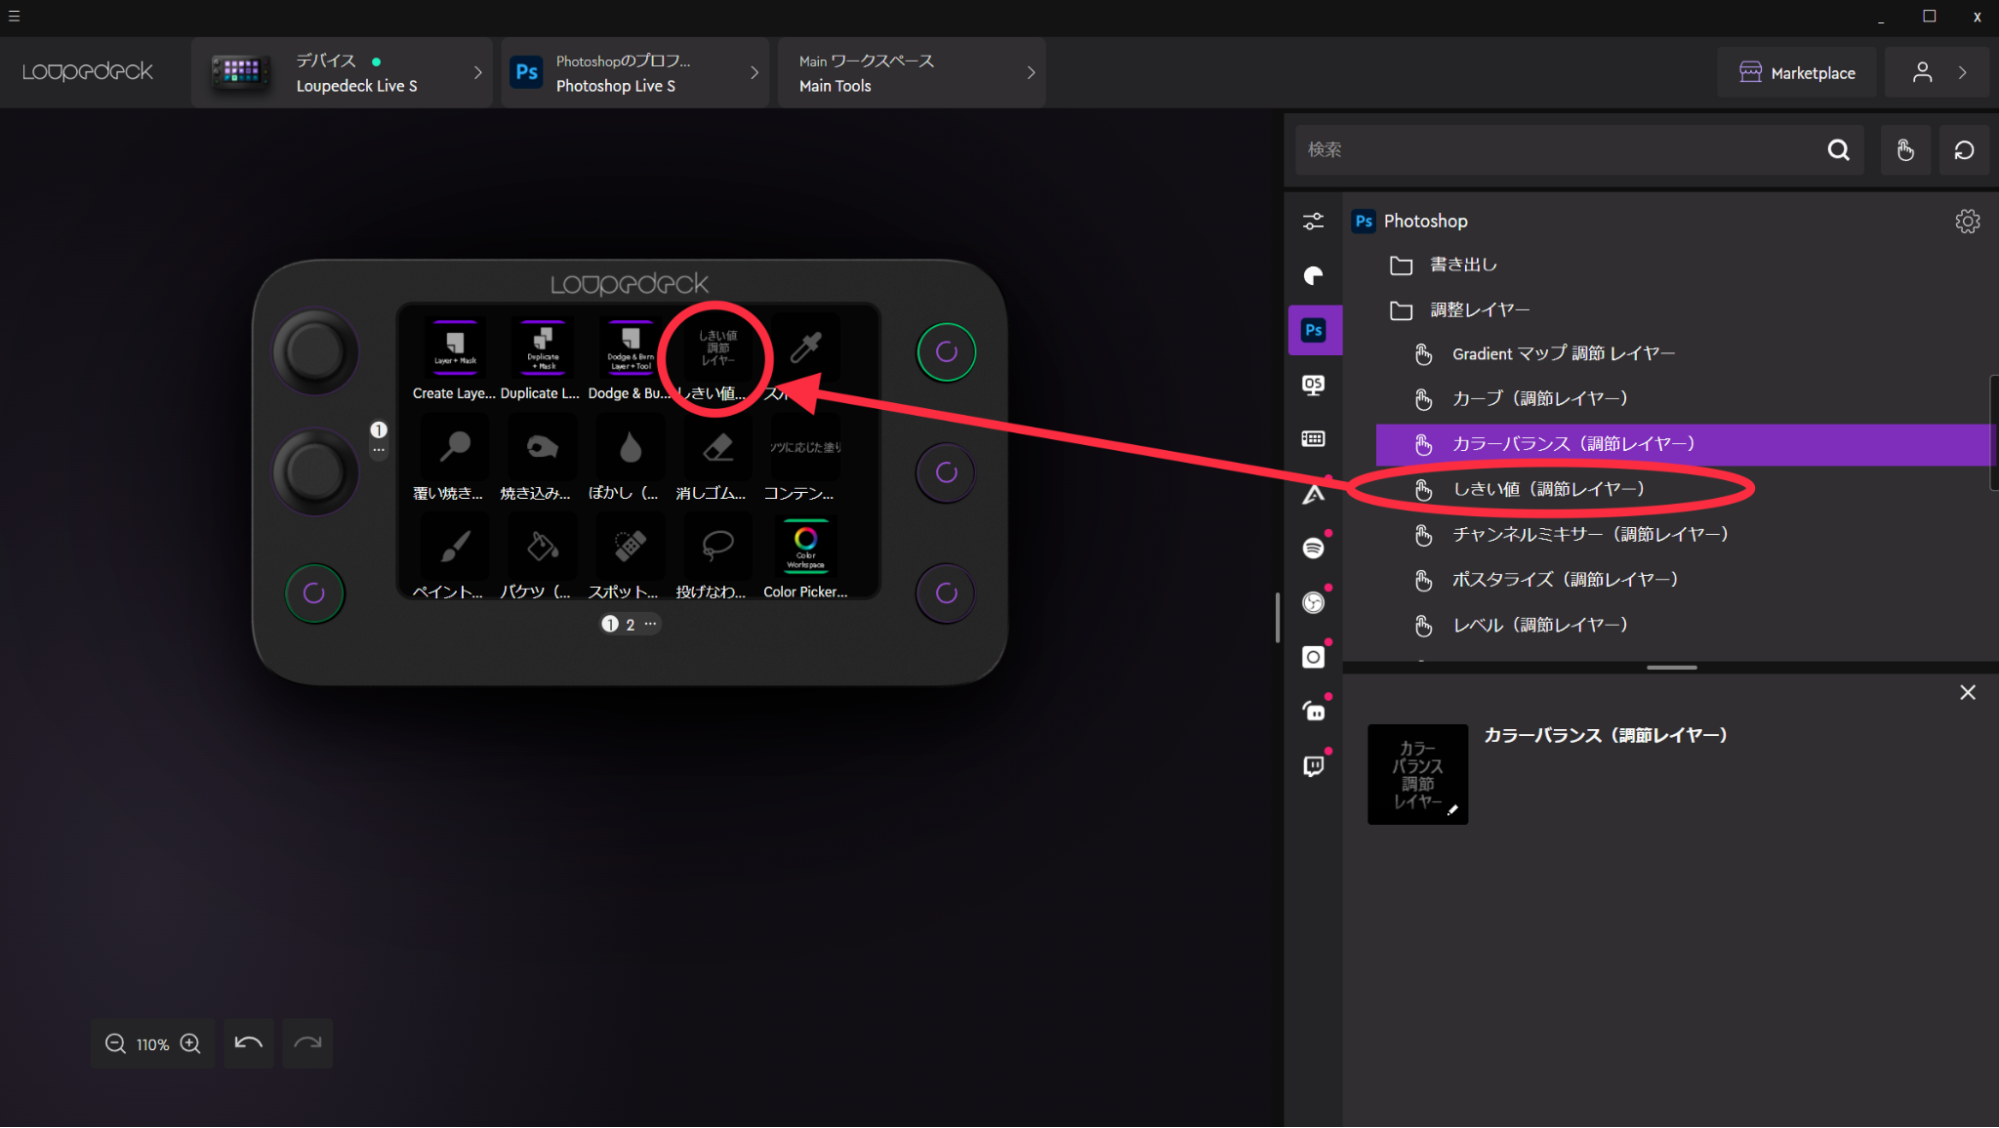The image size is (1999, 1128).
Task: Click the 消しゴム eraser tool button
Action: 718,447
